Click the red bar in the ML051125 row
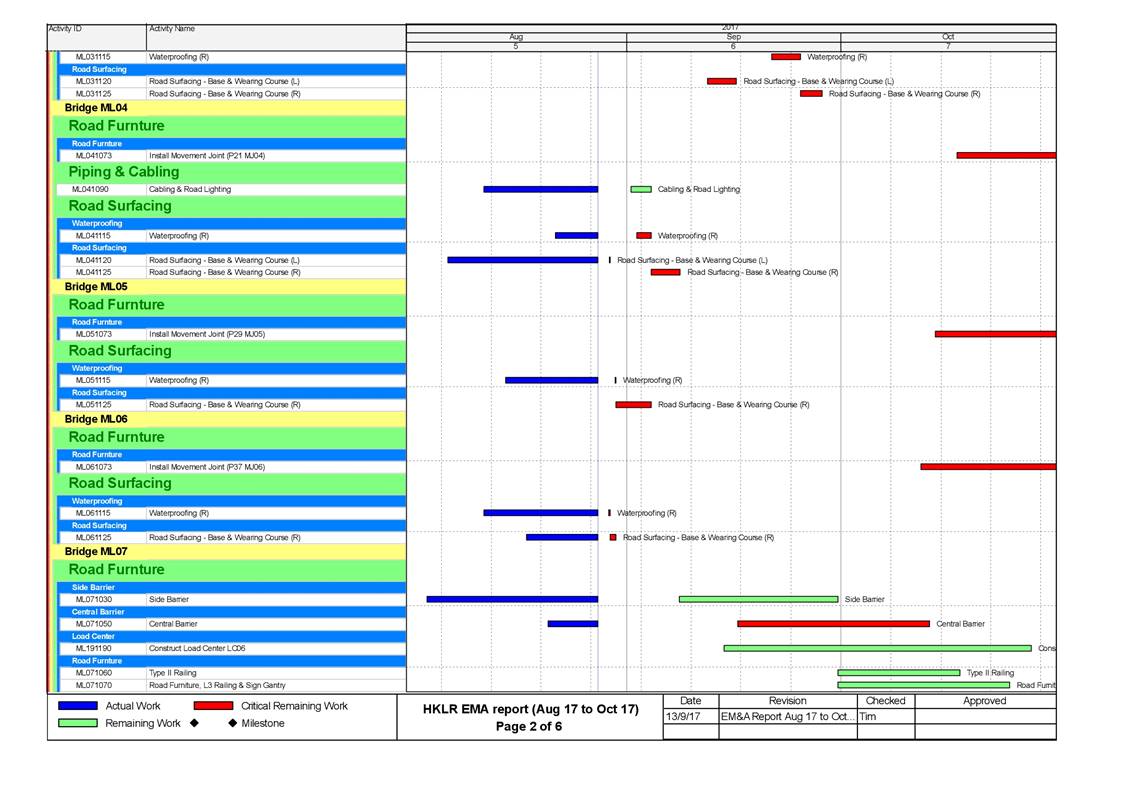The width and height of the screenshot is (1123, 793). 634,405
